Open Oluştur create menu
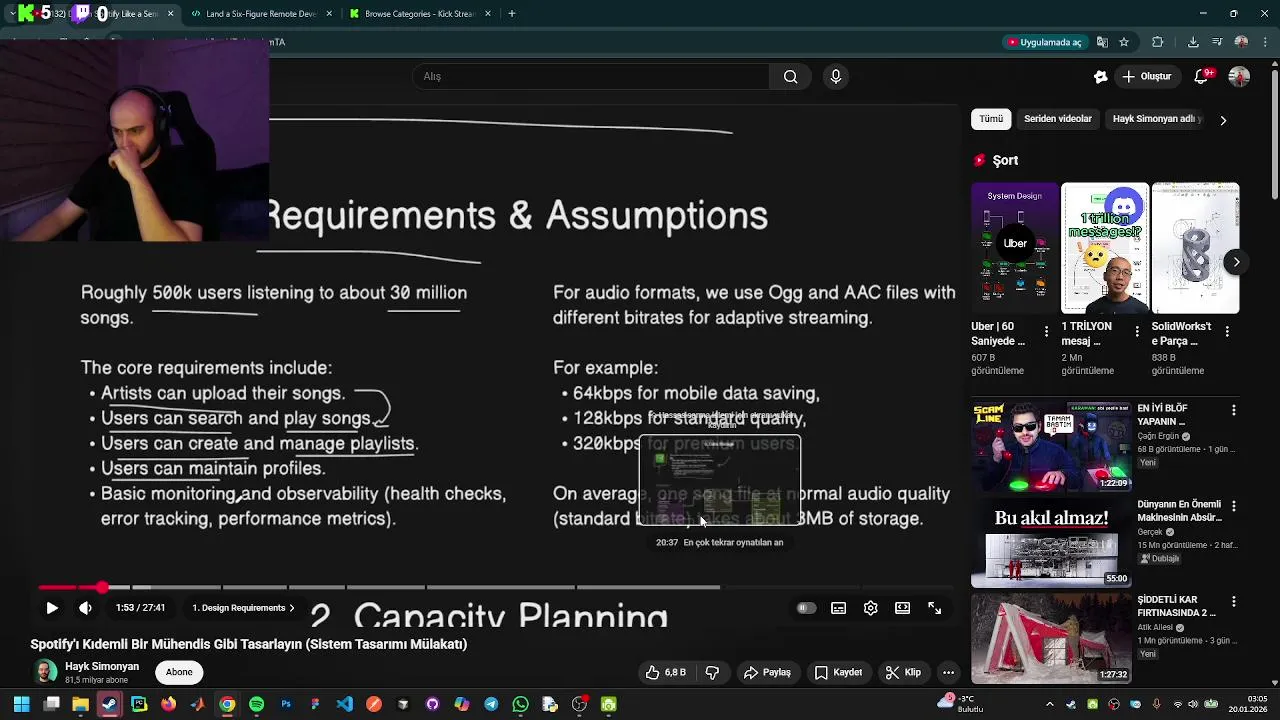1280x720 pixels. click(1147, 76)
